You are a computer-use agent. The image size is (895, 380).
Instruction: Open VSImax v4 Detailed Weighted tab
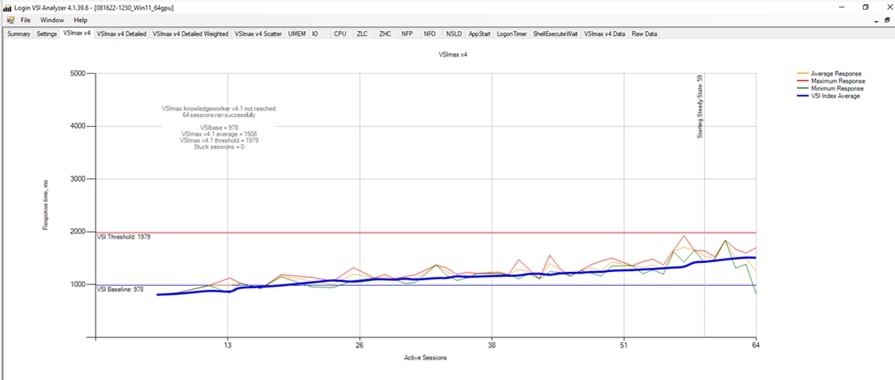[x=191, y=34]
